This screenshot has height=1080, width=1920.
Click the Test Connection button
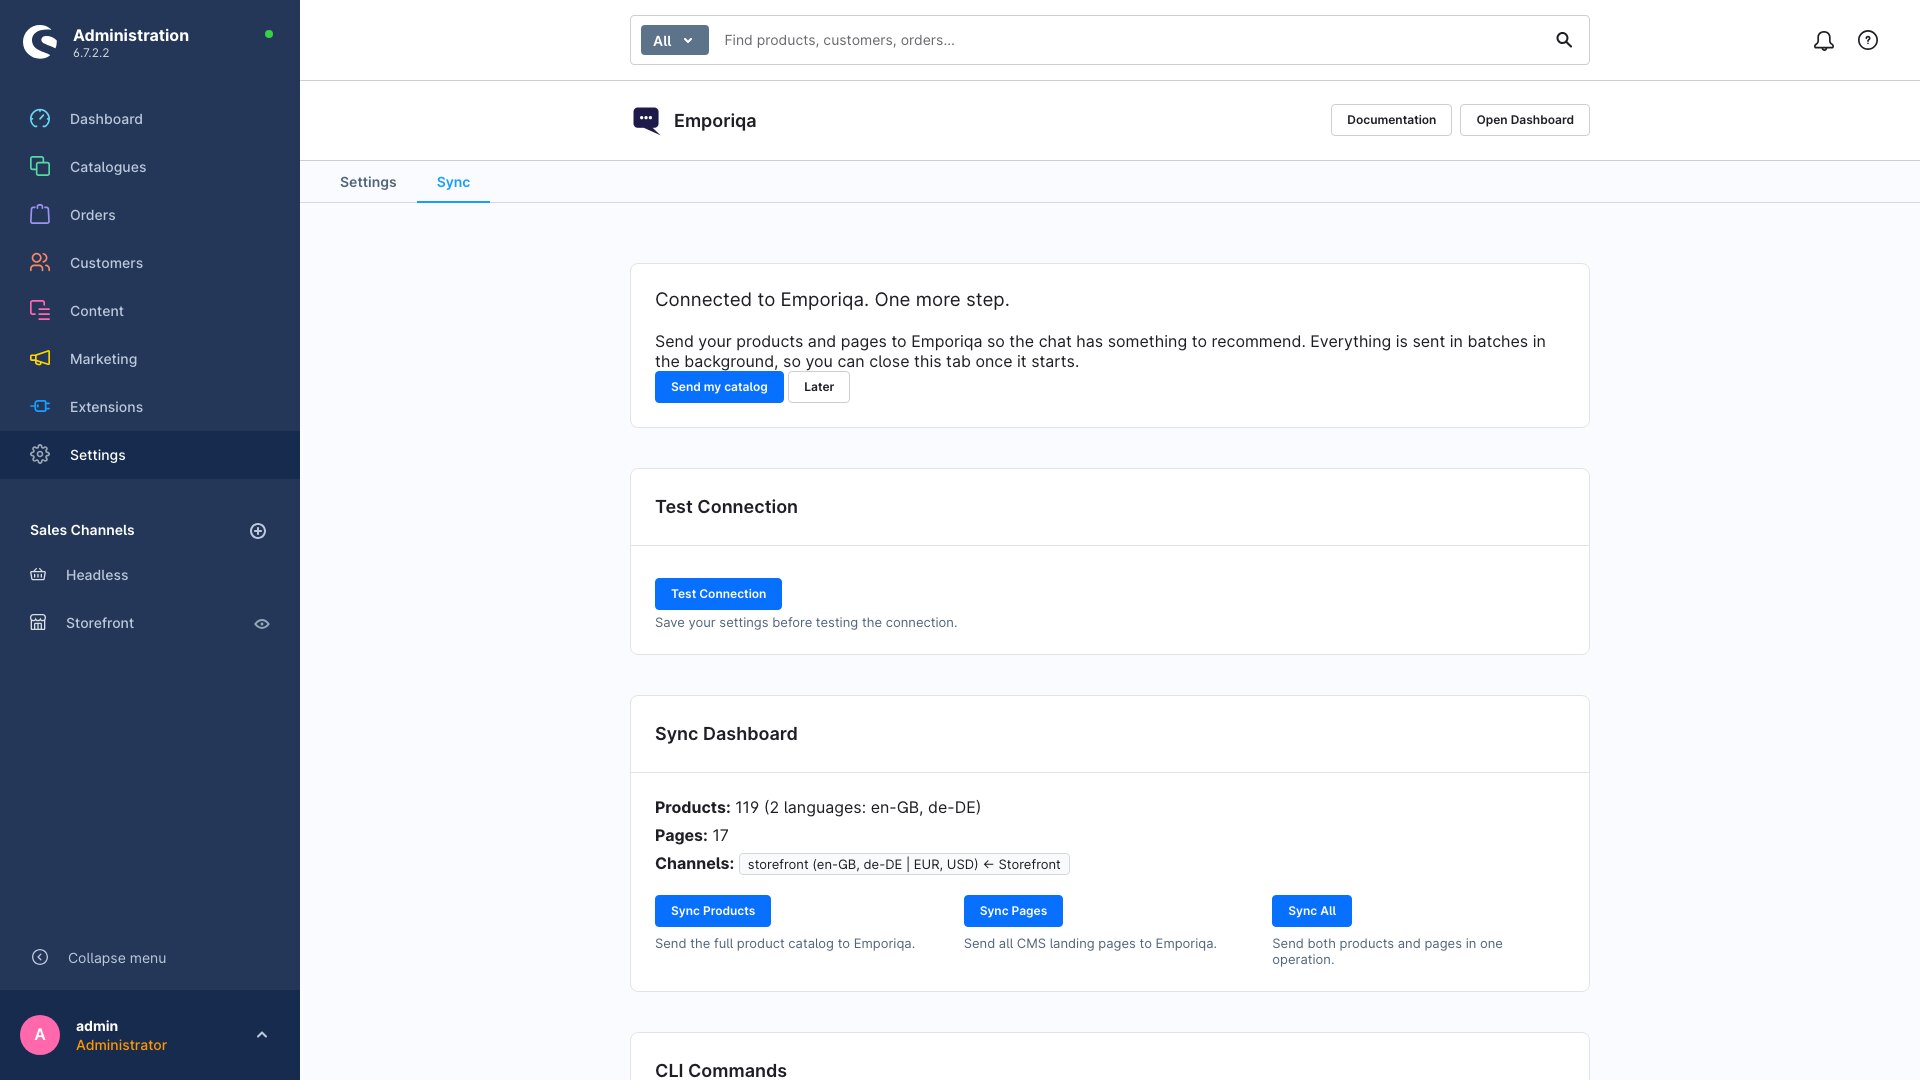[718, 594]
